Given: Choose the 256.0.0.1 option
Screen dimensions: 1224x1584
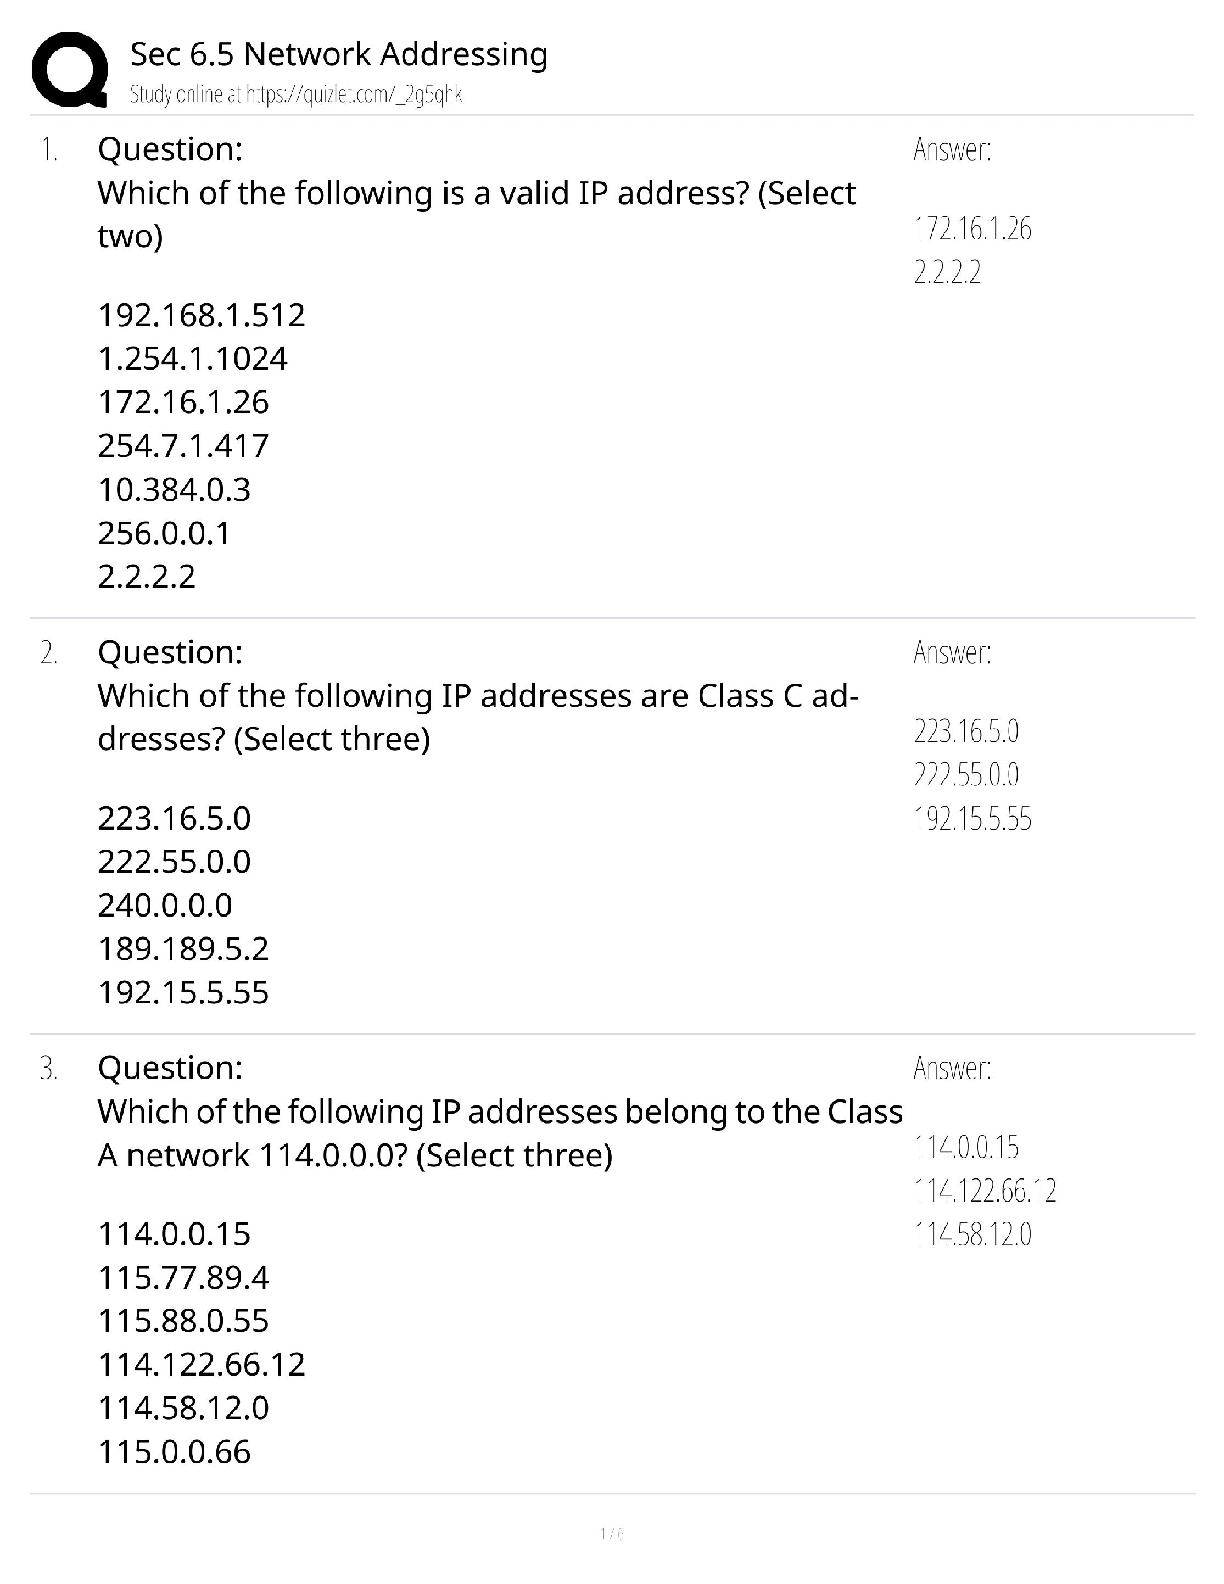Looking at the screenshot, I should (x=164, y=533).
